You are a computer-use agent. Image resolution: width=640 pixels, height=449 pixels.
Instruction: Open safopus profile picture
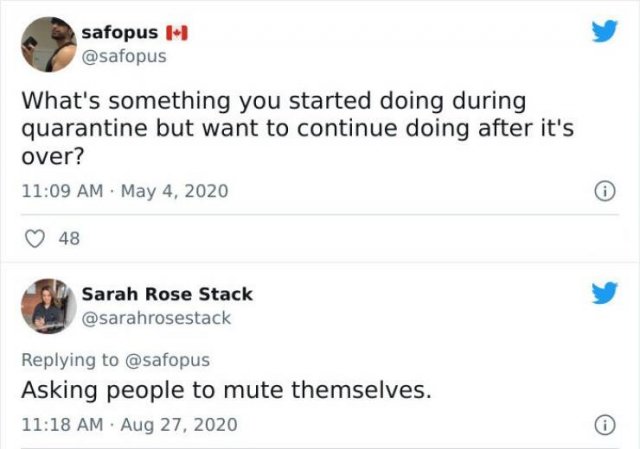(x=49, y=44)
